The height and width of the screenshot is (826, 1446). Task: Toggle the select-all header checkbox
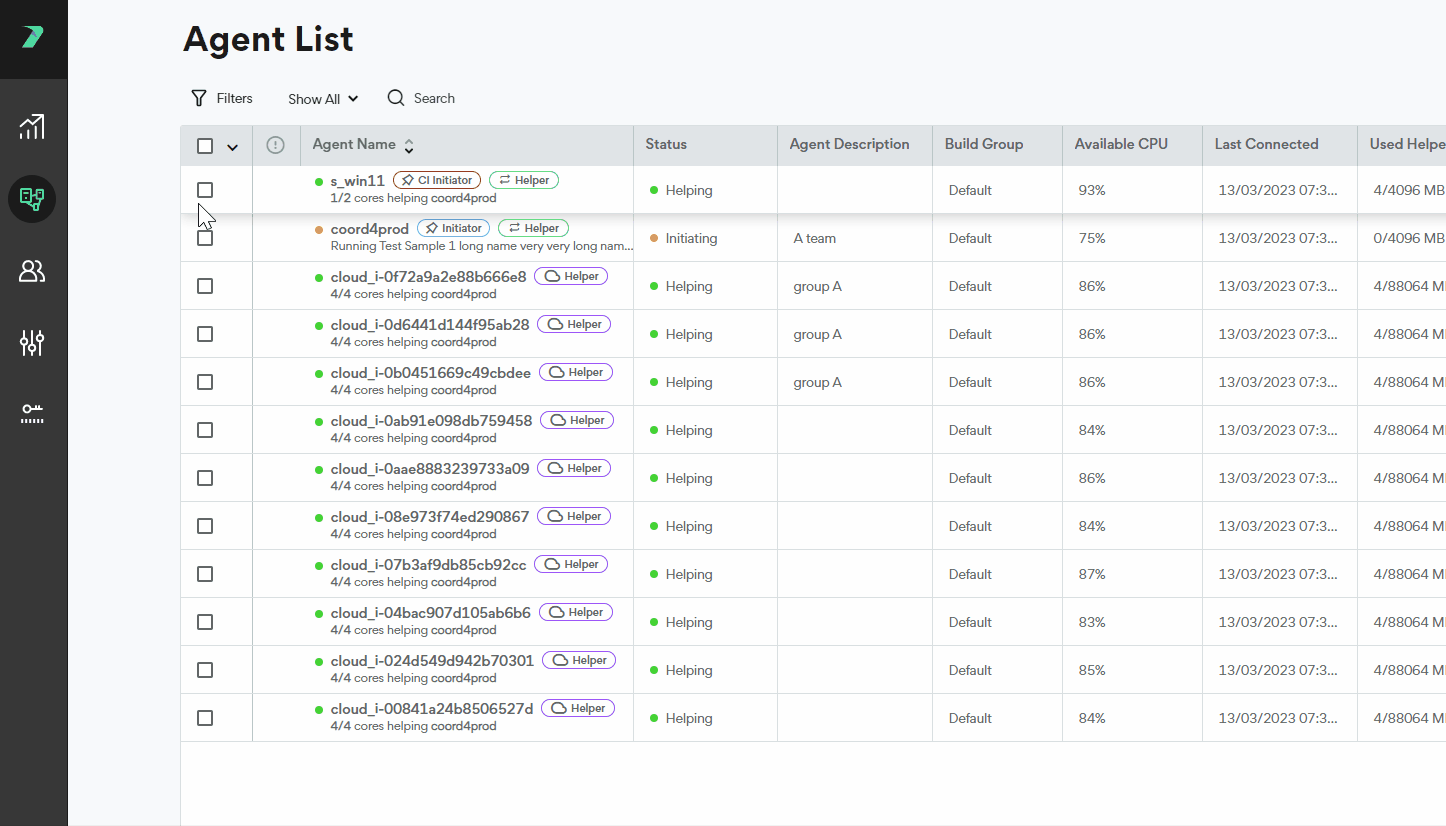point(205,146)
